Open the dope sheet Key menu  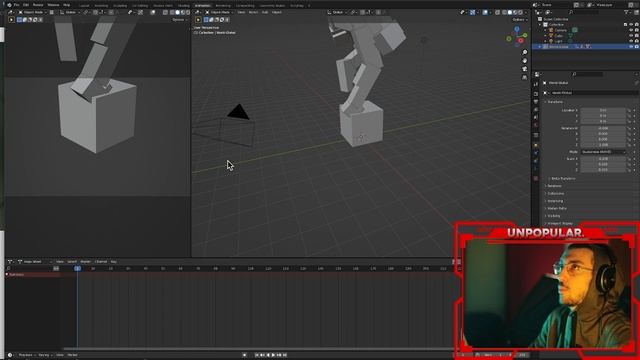(113, 262)
